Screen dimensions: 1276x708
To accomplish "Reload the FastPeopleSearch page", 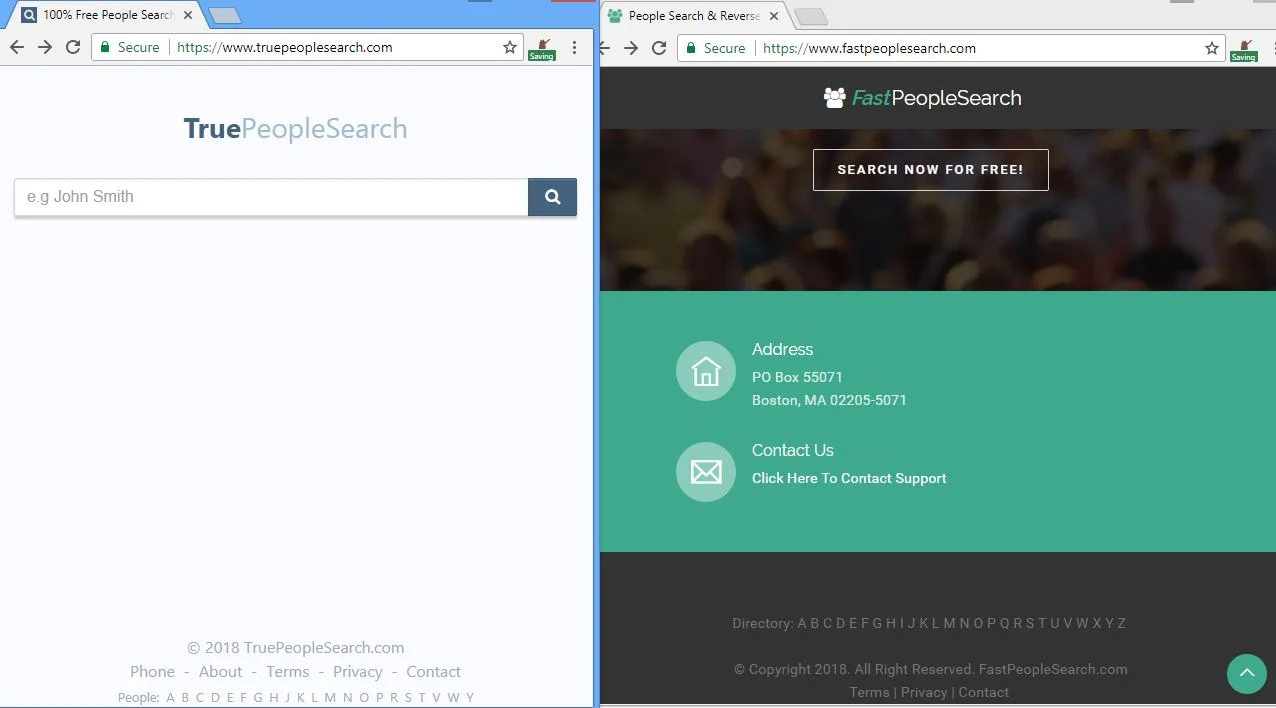I will coord(659,48).
